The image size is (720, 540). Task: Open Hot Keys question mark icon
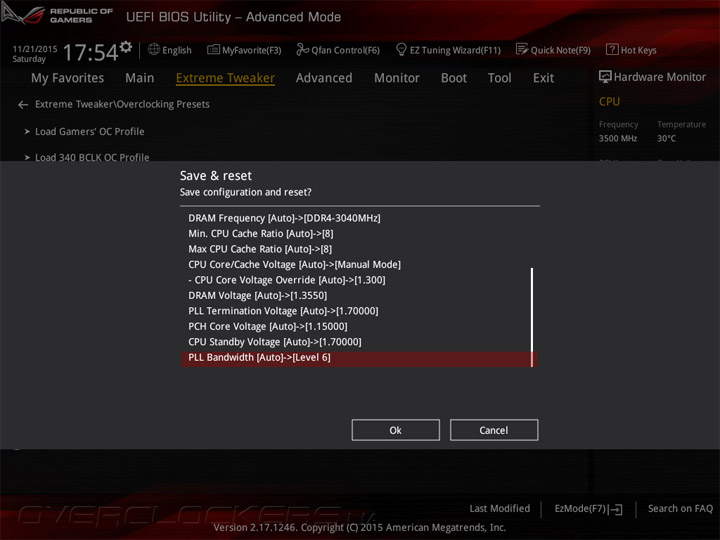612,49
